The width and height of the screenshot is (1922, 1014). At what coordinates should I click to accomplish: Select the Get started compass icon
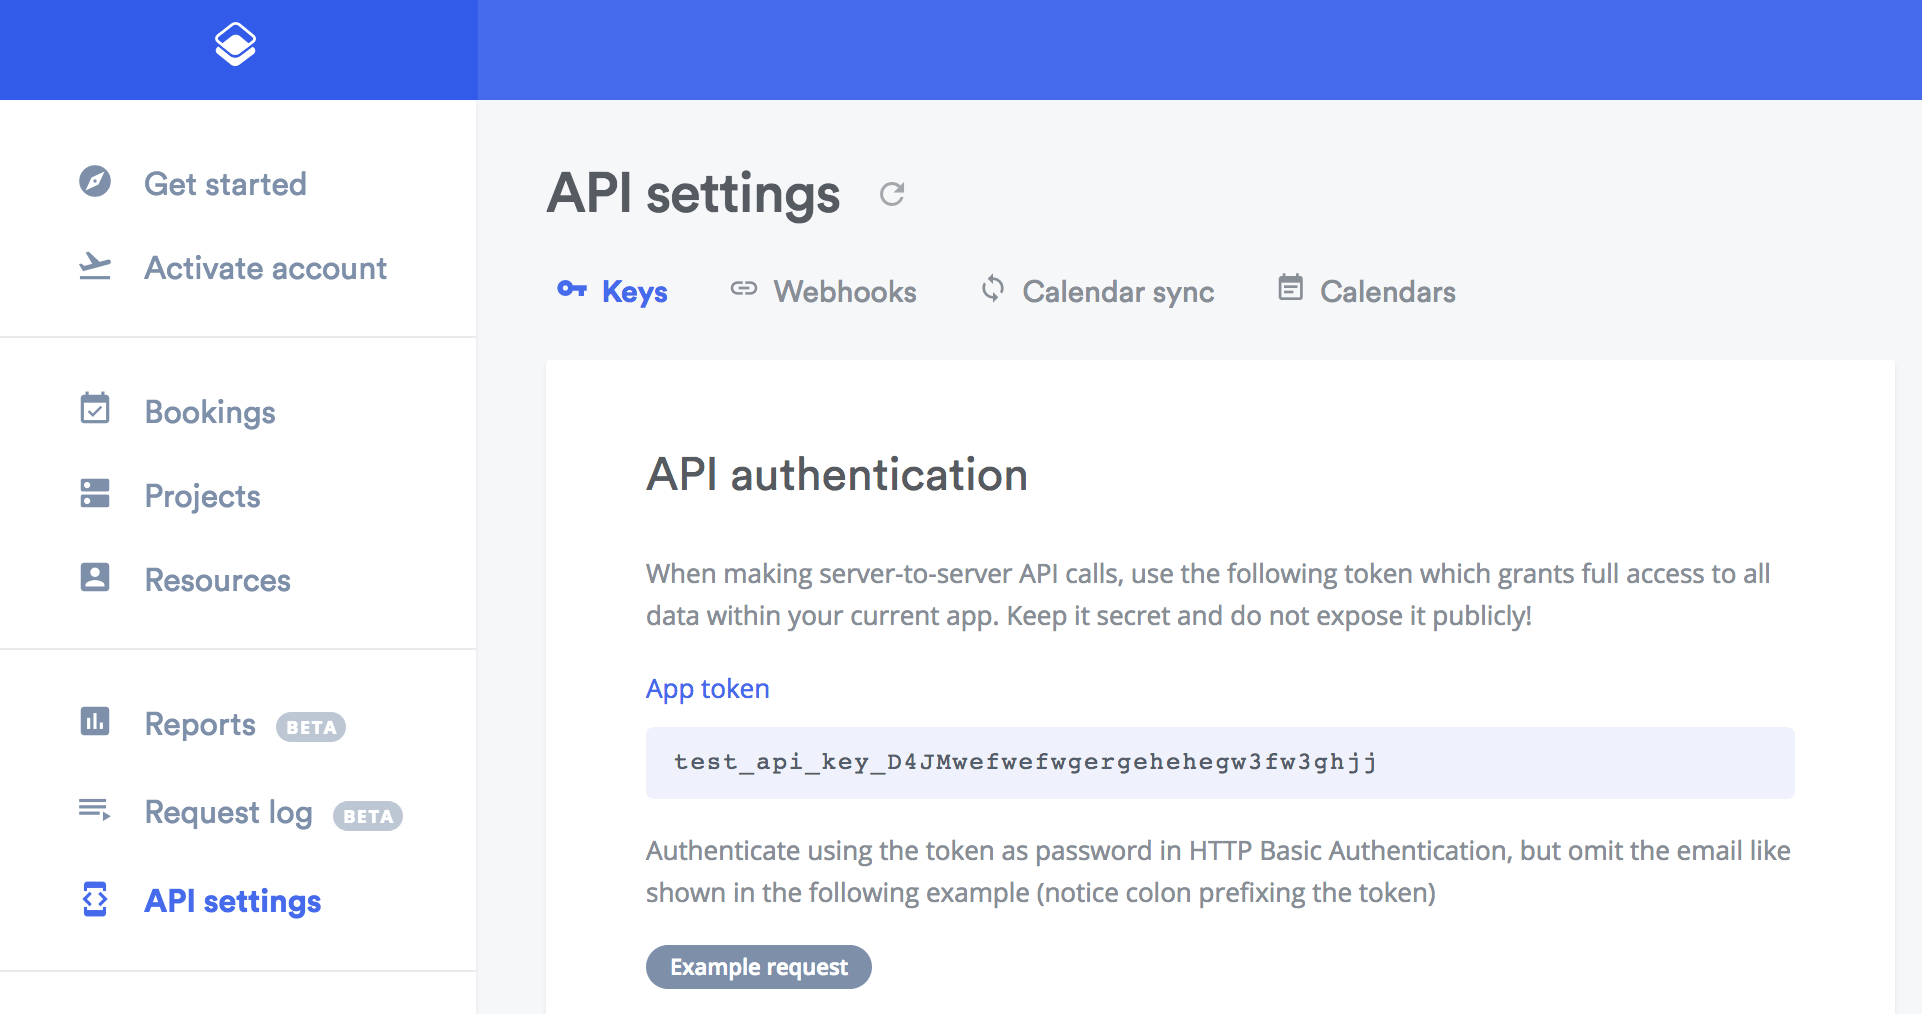pyautogui.click(x=95, y=182)
